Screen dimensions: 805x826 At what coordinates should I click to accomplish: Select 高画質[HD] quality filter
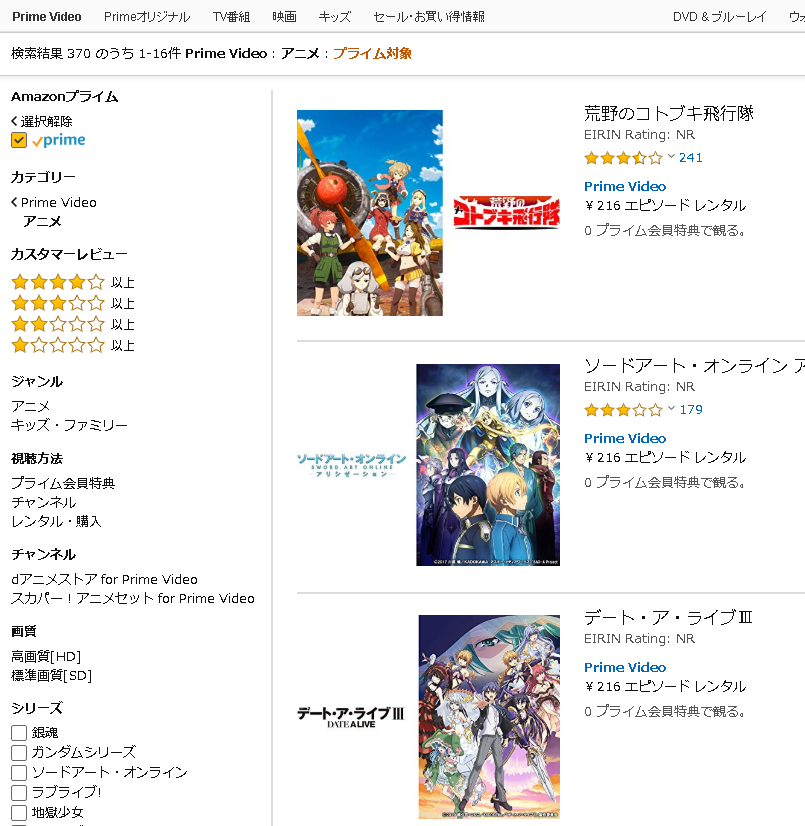(x=46, y=656)
